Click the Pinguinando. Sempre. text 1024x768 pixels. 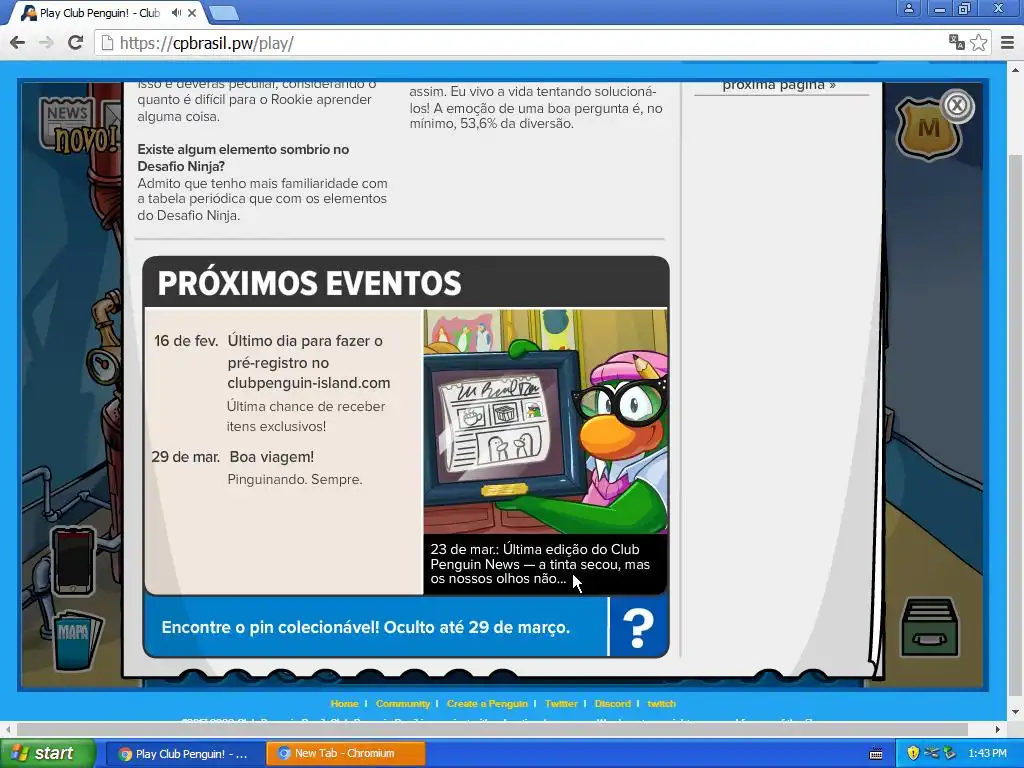tap(295, 479)
